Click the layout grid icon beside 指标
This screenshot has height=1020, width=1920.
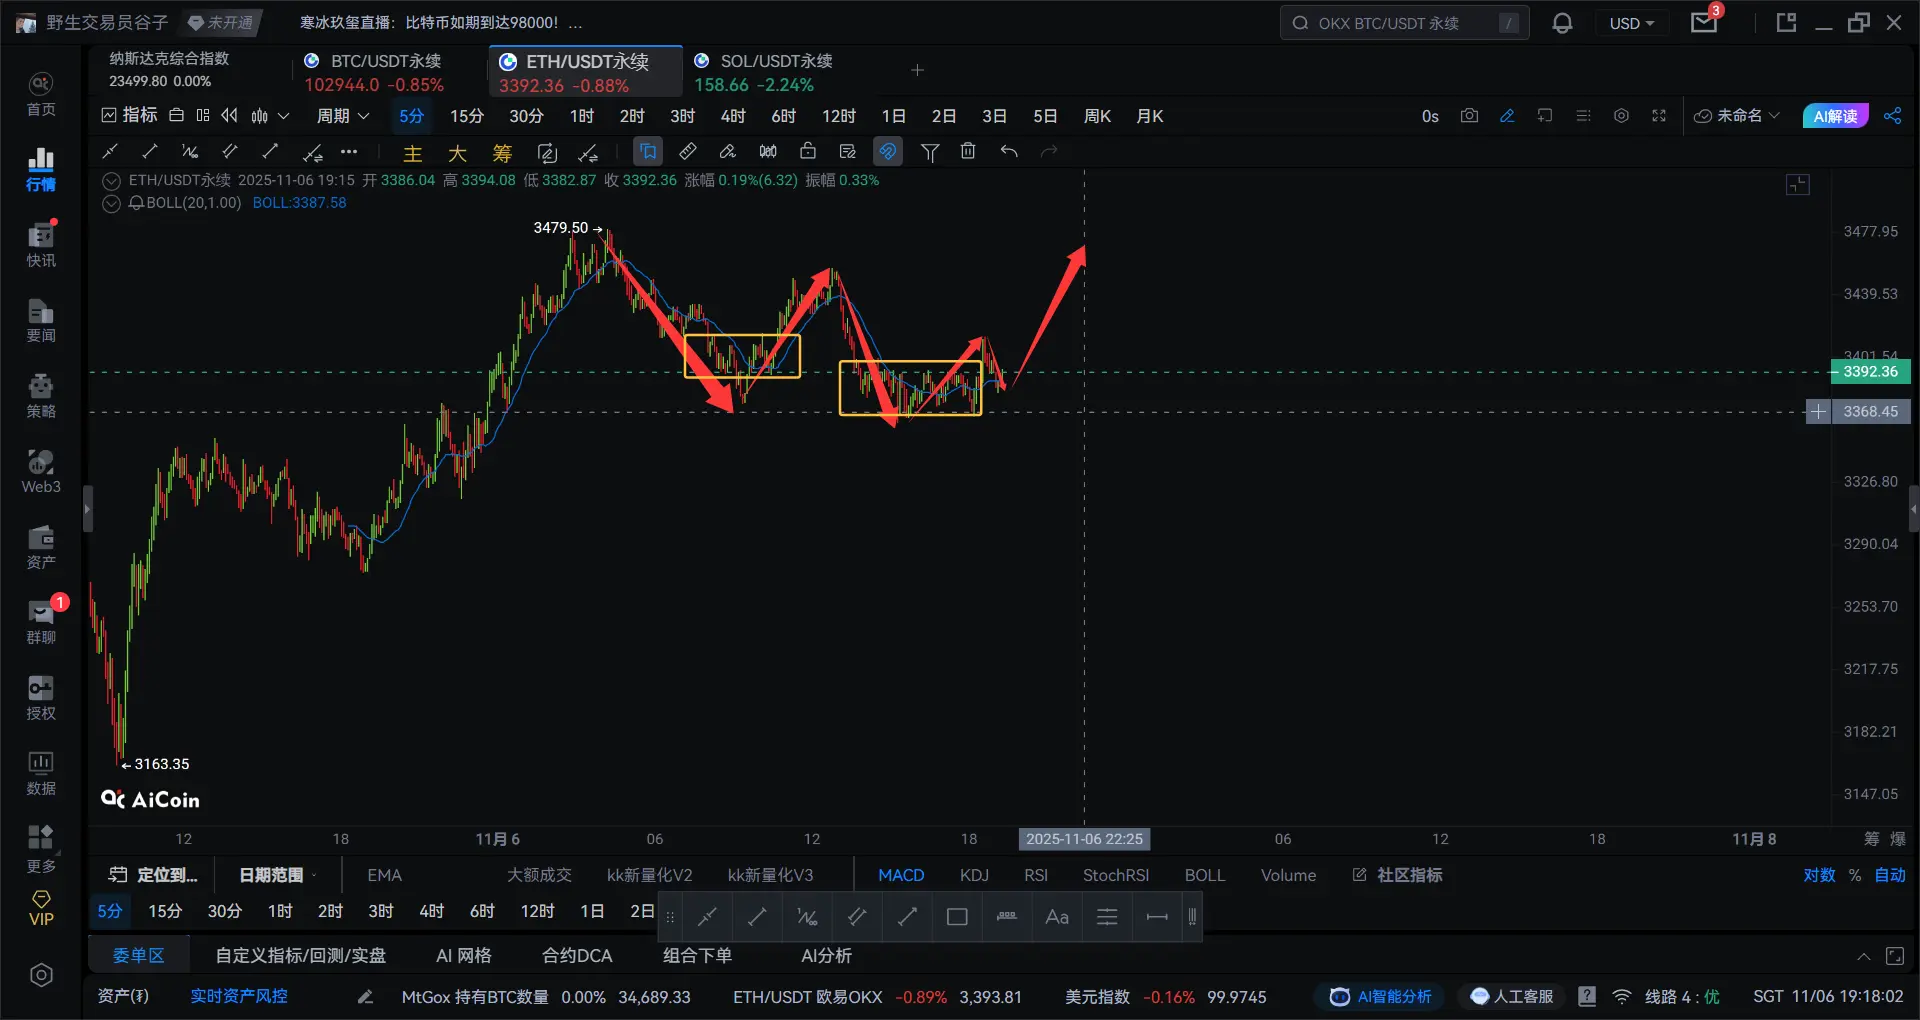(203, 116)
